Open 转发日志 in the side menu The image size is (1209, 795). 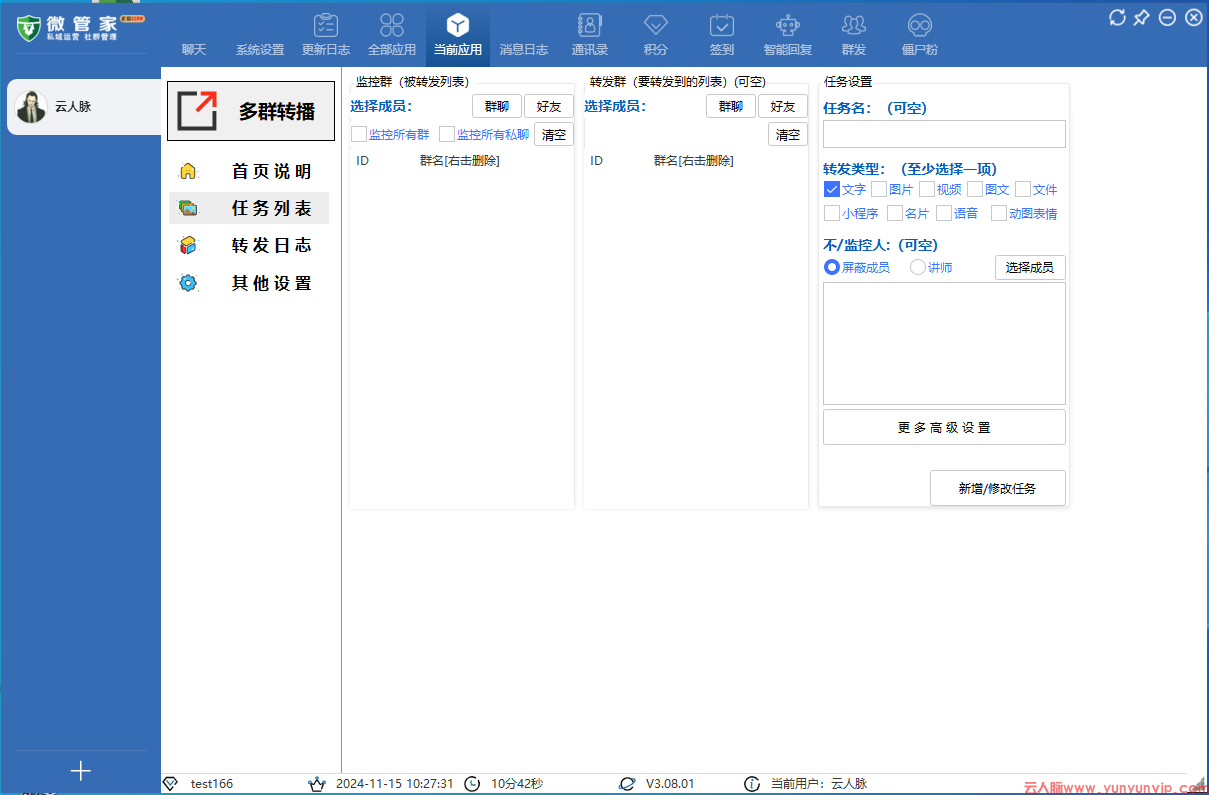271,246
